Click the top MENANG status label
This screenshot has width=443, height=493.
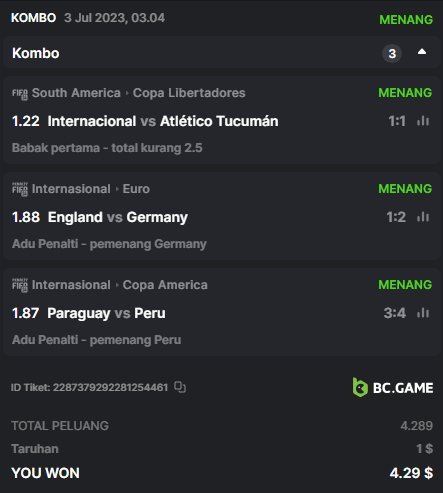point(406,20)
